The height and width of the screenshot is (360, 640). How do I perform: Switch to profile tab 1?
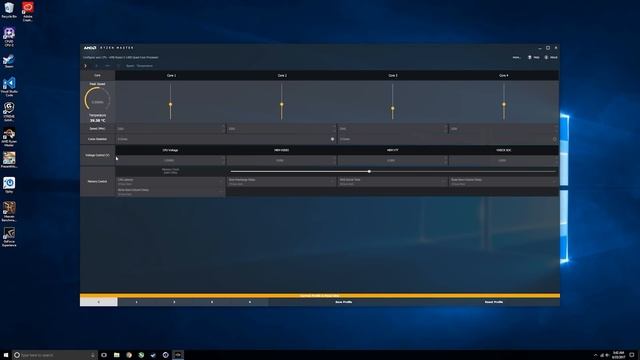click(136, 302)
